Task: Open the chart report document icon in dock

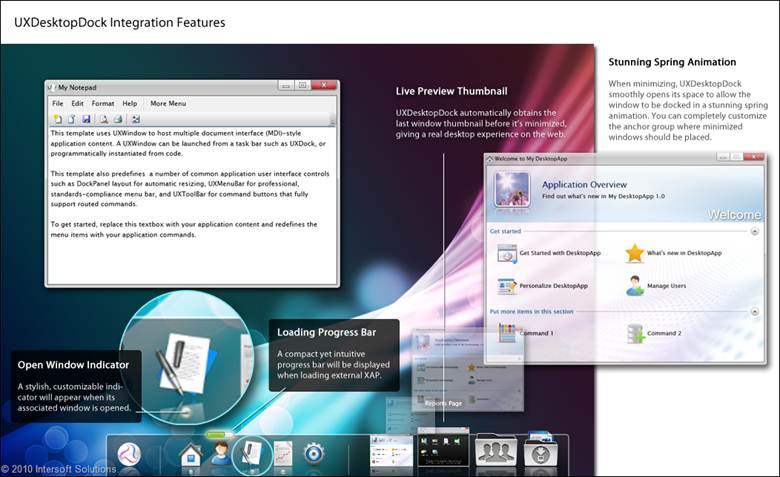Action: pos(283,453)
